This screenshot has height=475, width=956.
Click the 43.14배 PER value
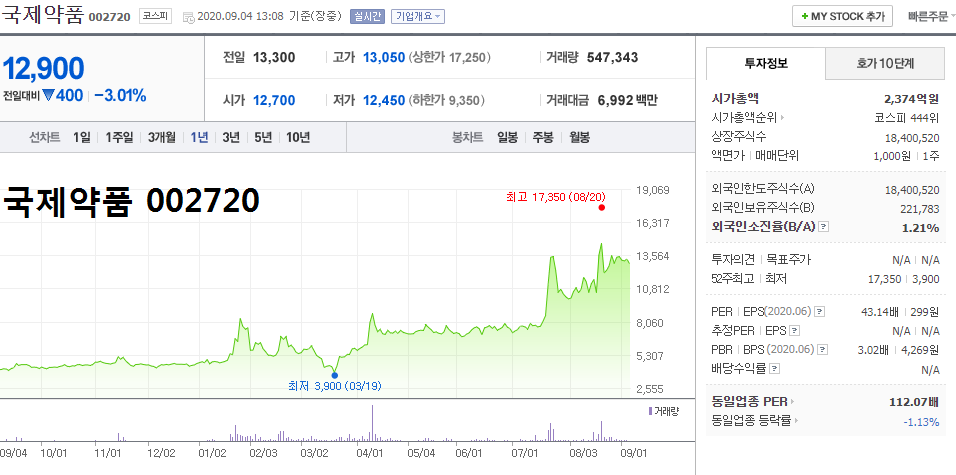coord(880,312)
